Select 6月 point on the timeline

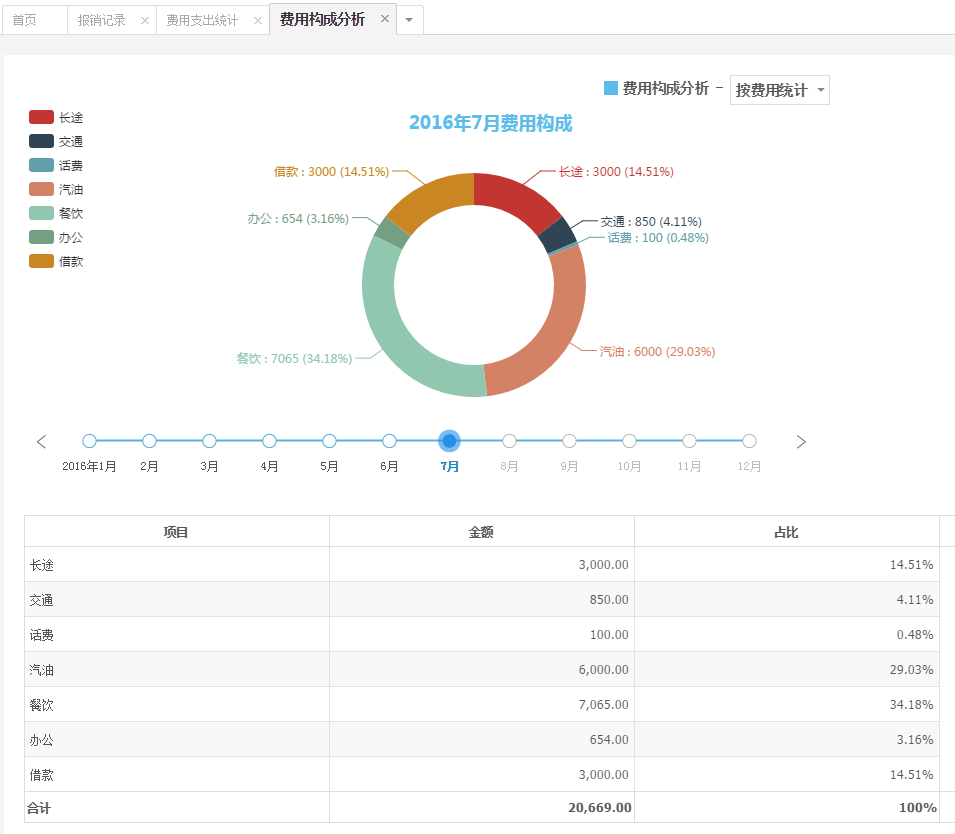[390, 441]
